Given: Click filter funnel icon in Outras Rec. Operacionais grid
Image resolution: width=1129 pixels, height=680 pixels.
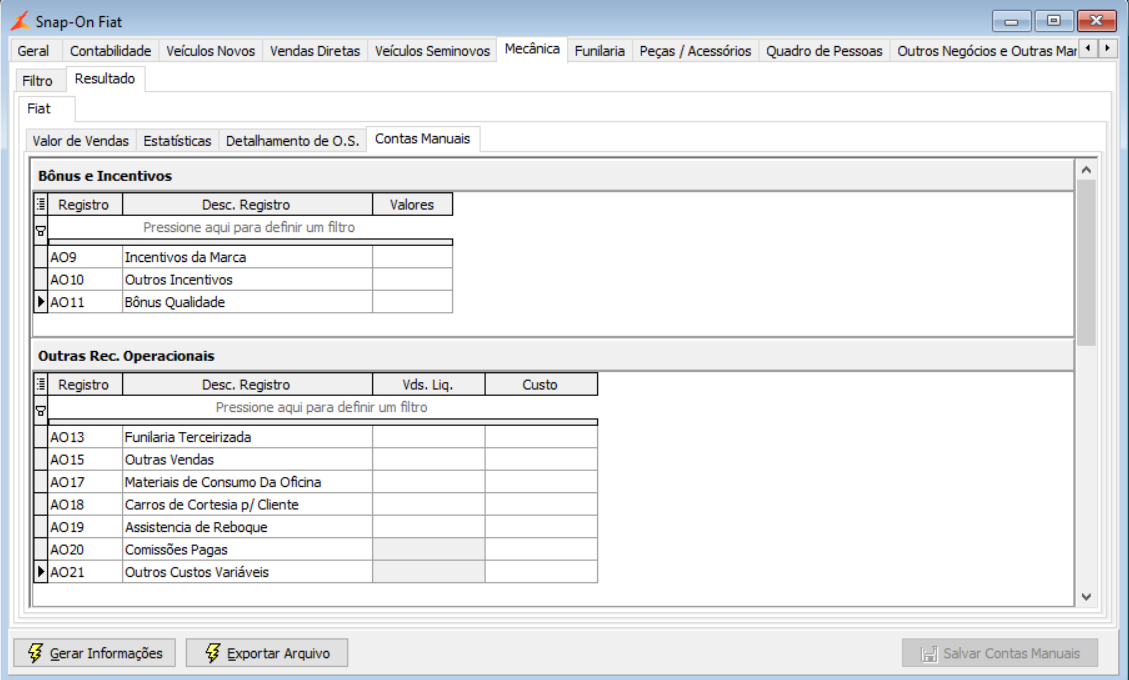Looking at the screenshot, I should [x=41, y=411].
